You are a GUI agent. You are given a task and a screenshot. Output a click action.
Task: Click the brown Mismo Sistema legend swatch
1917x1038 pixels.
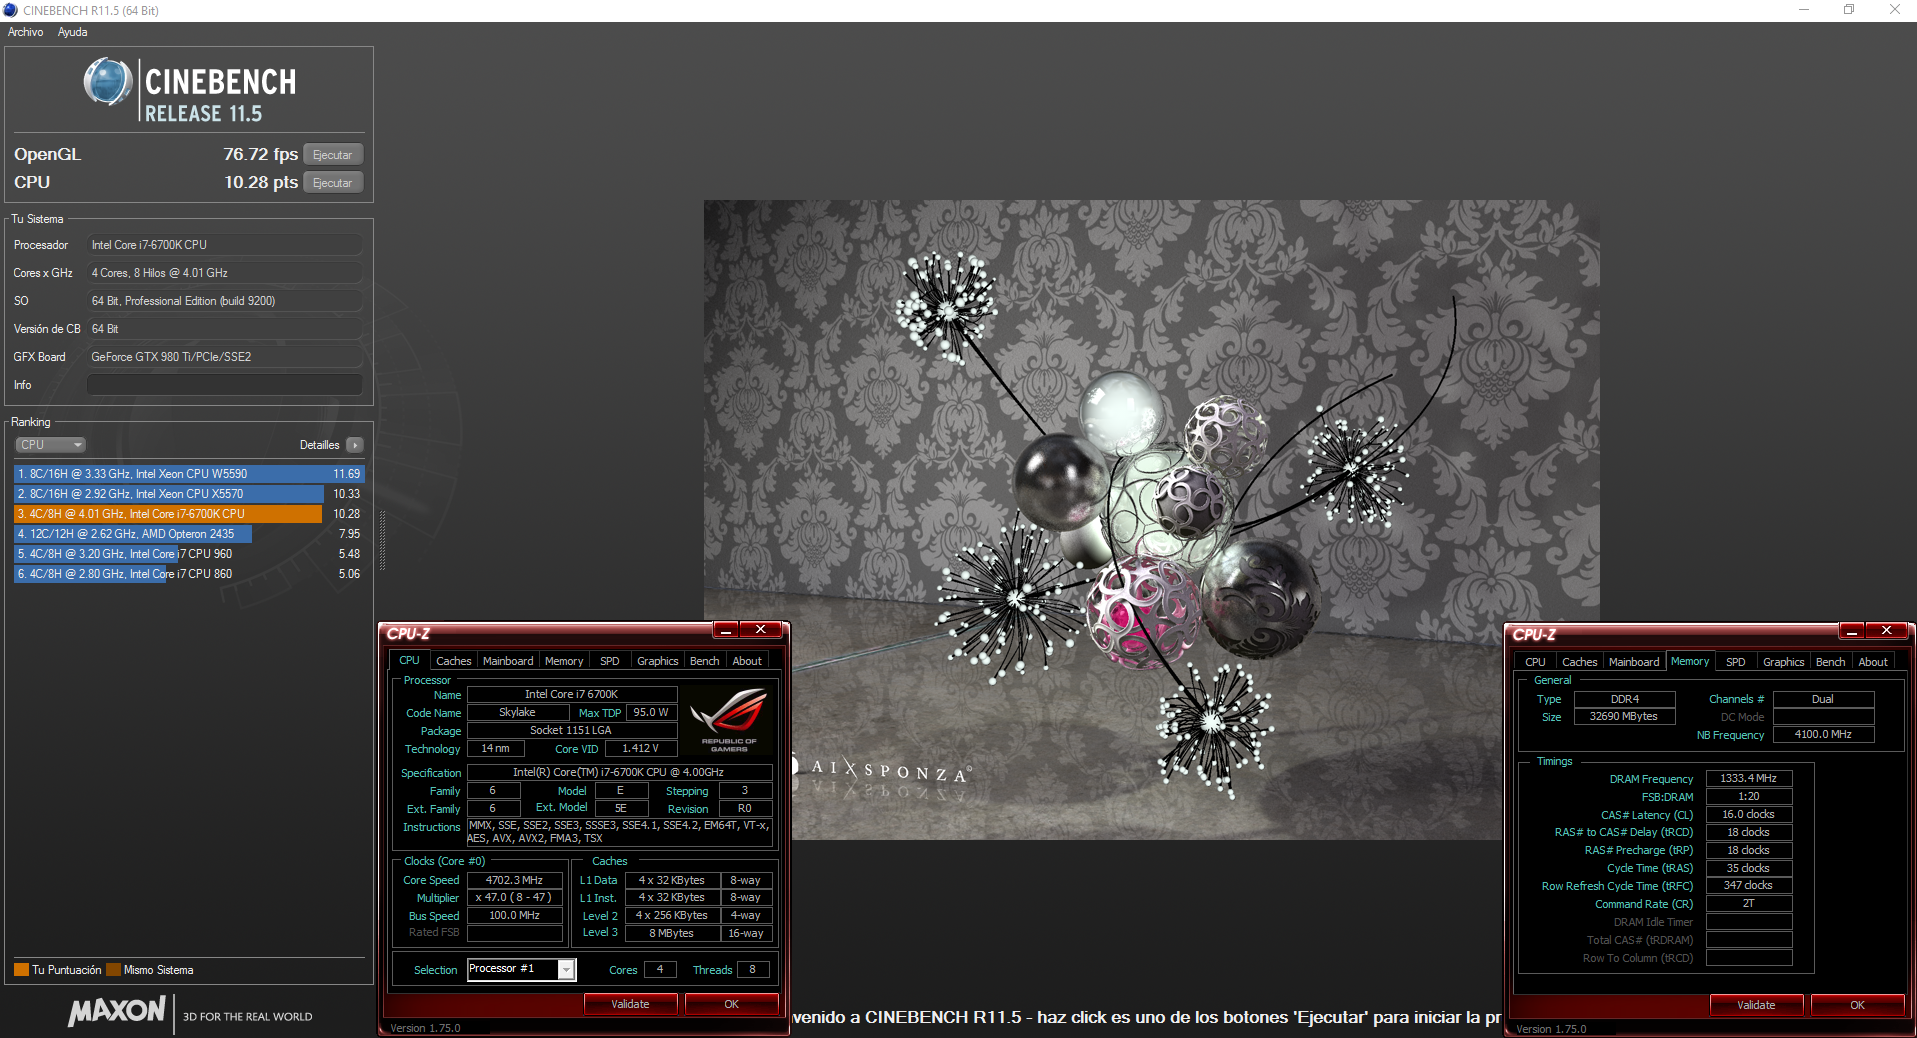pos(113,969)
